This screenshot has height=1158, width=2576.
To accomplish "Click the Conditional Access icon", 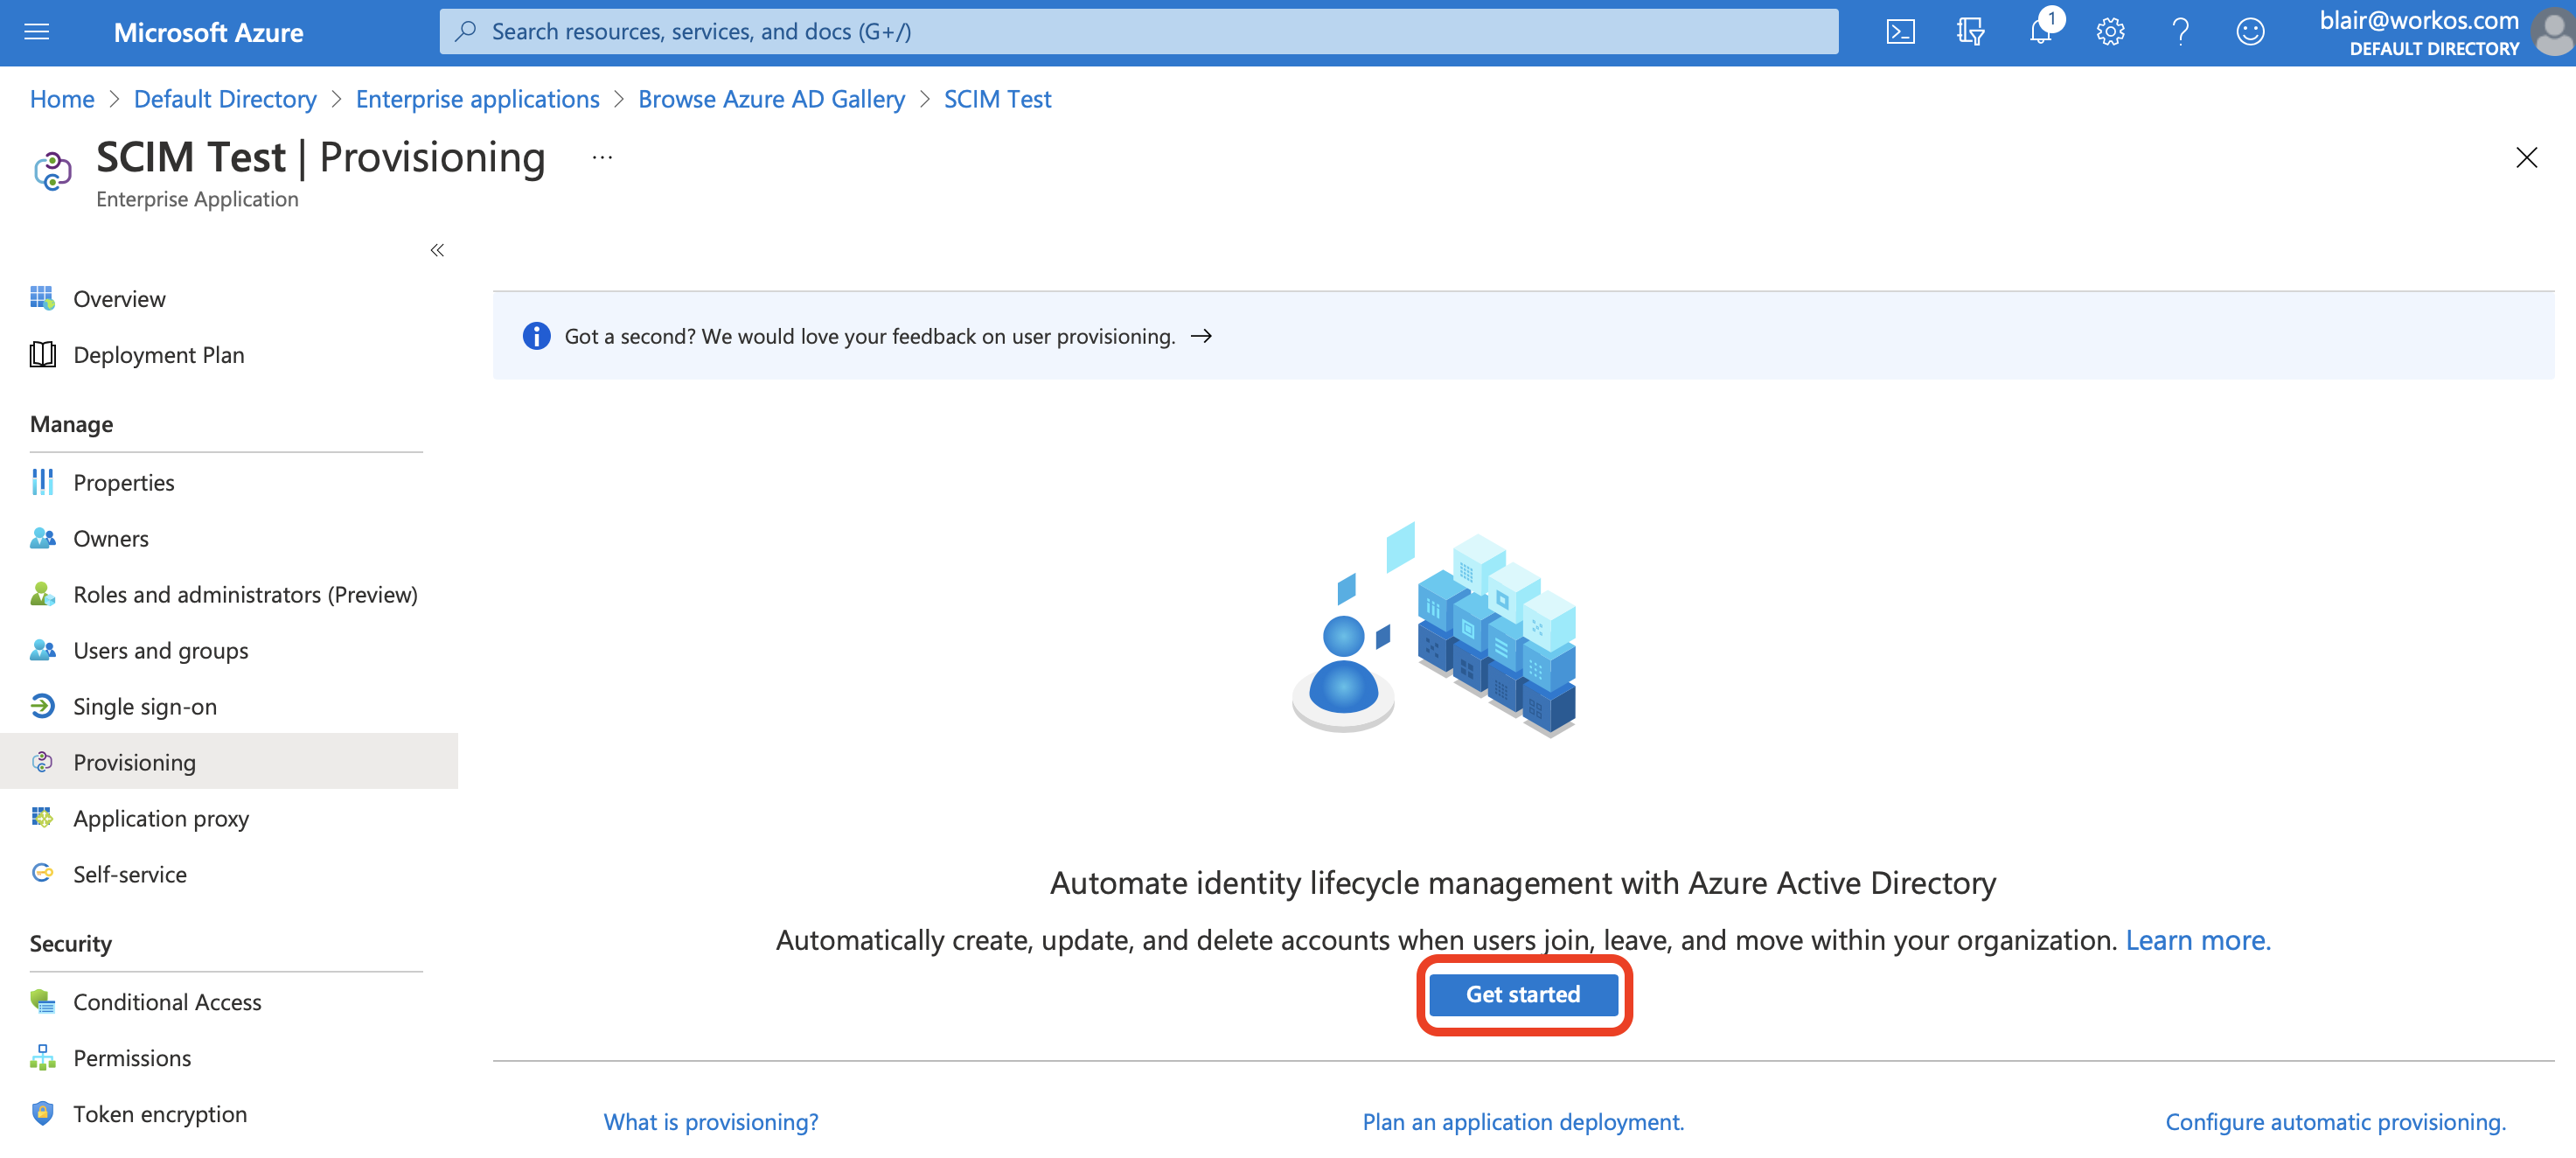I will tap(42, 1001).
